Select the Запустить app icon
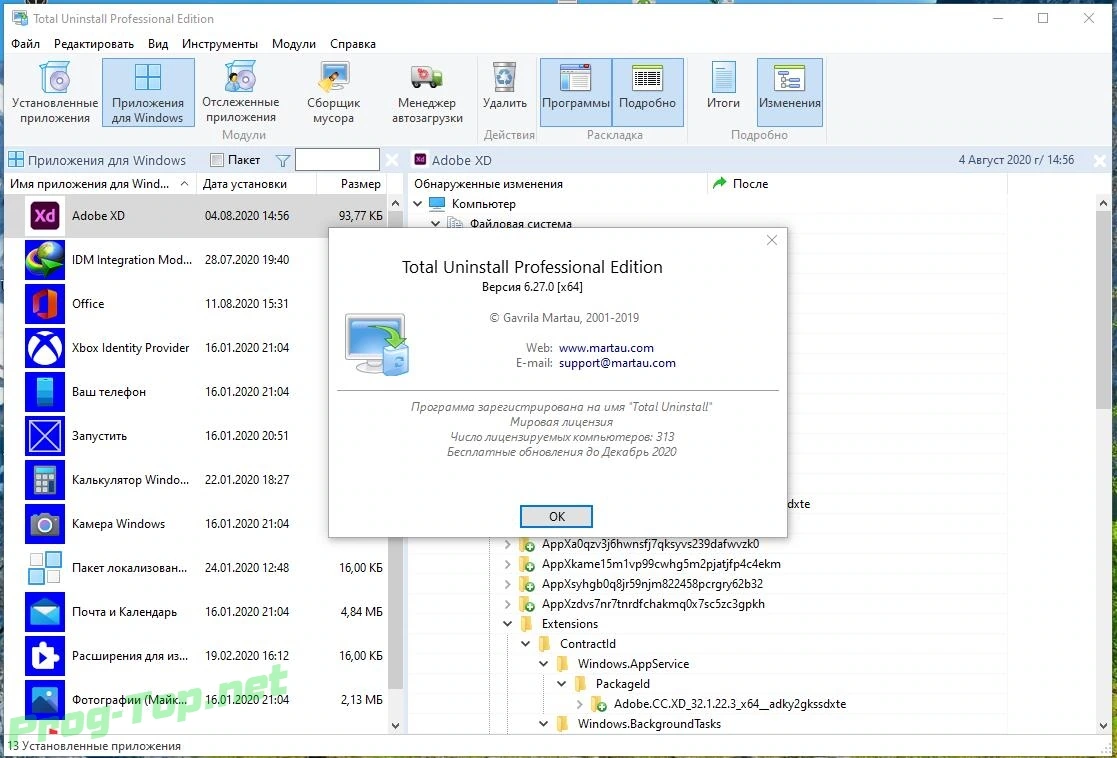This screenshot has height=758, width=1117. tap(45, 436)
